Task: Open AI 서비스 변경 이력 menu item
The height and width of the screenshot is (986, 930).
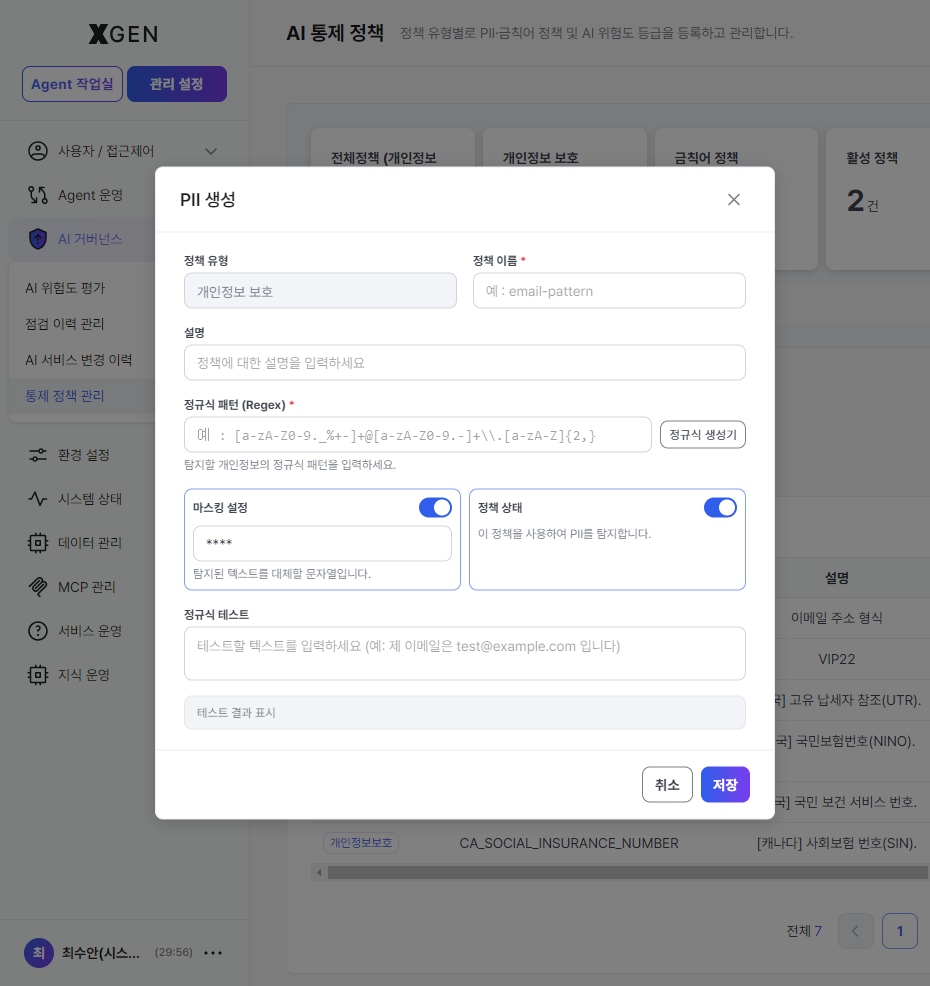Action: pos(79,360)
